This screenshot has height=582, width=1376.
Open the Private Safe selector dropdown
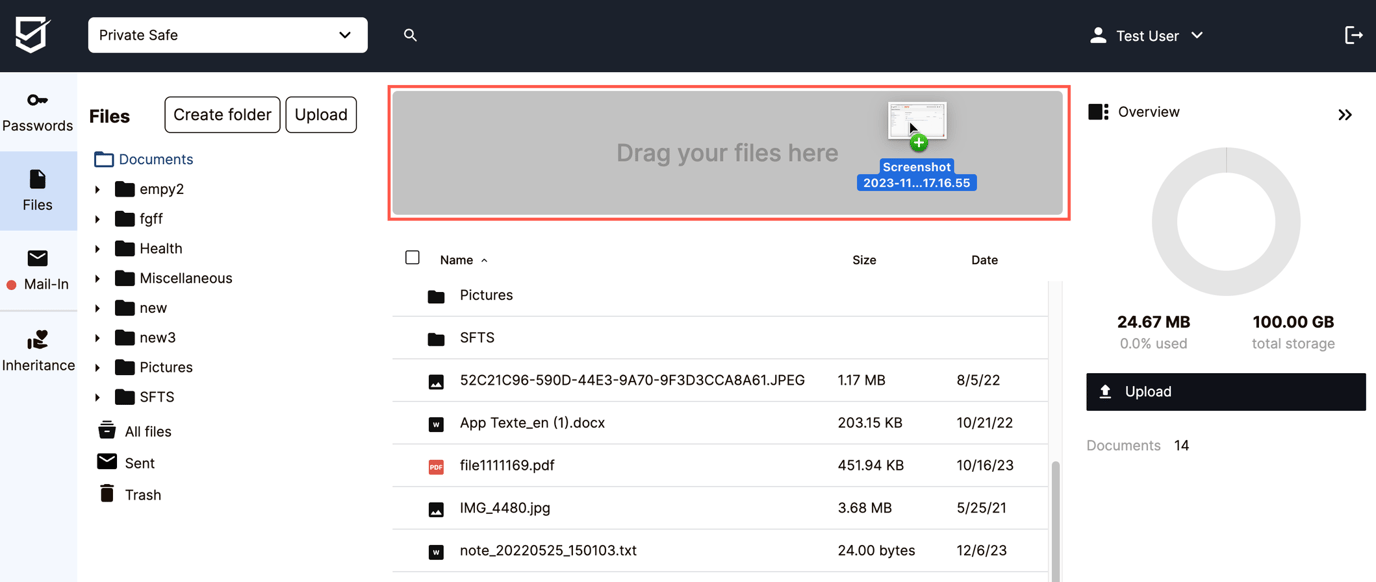[x=227, y=34]
